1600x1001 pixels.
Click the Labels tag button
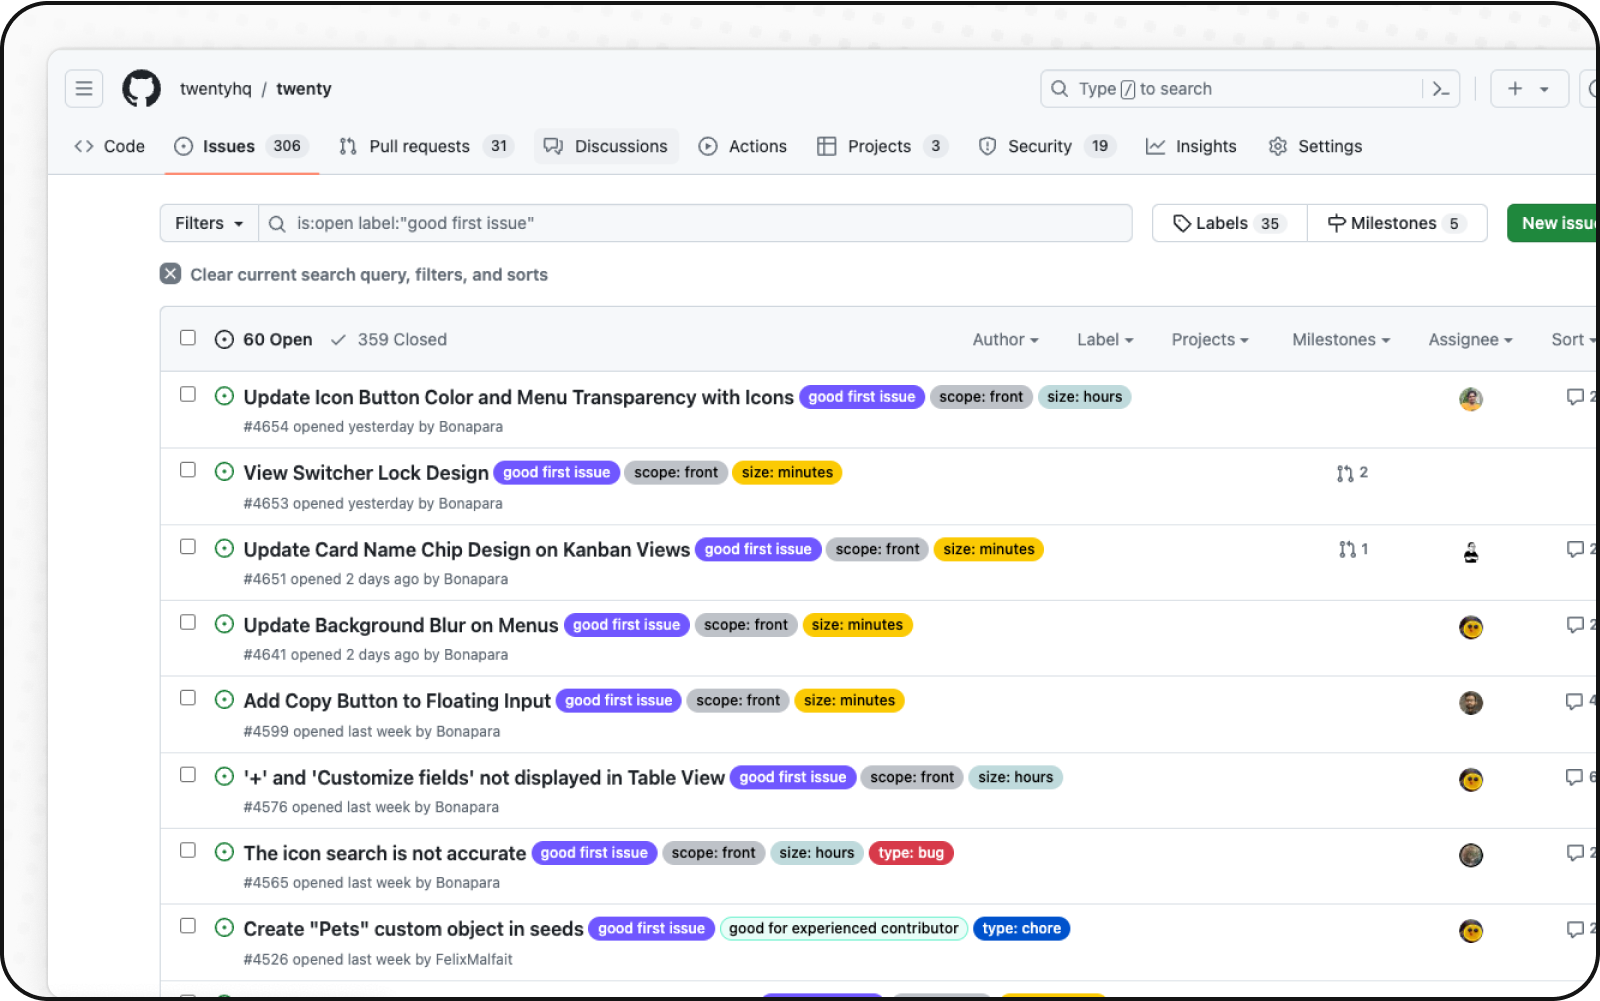[1229, 223]
